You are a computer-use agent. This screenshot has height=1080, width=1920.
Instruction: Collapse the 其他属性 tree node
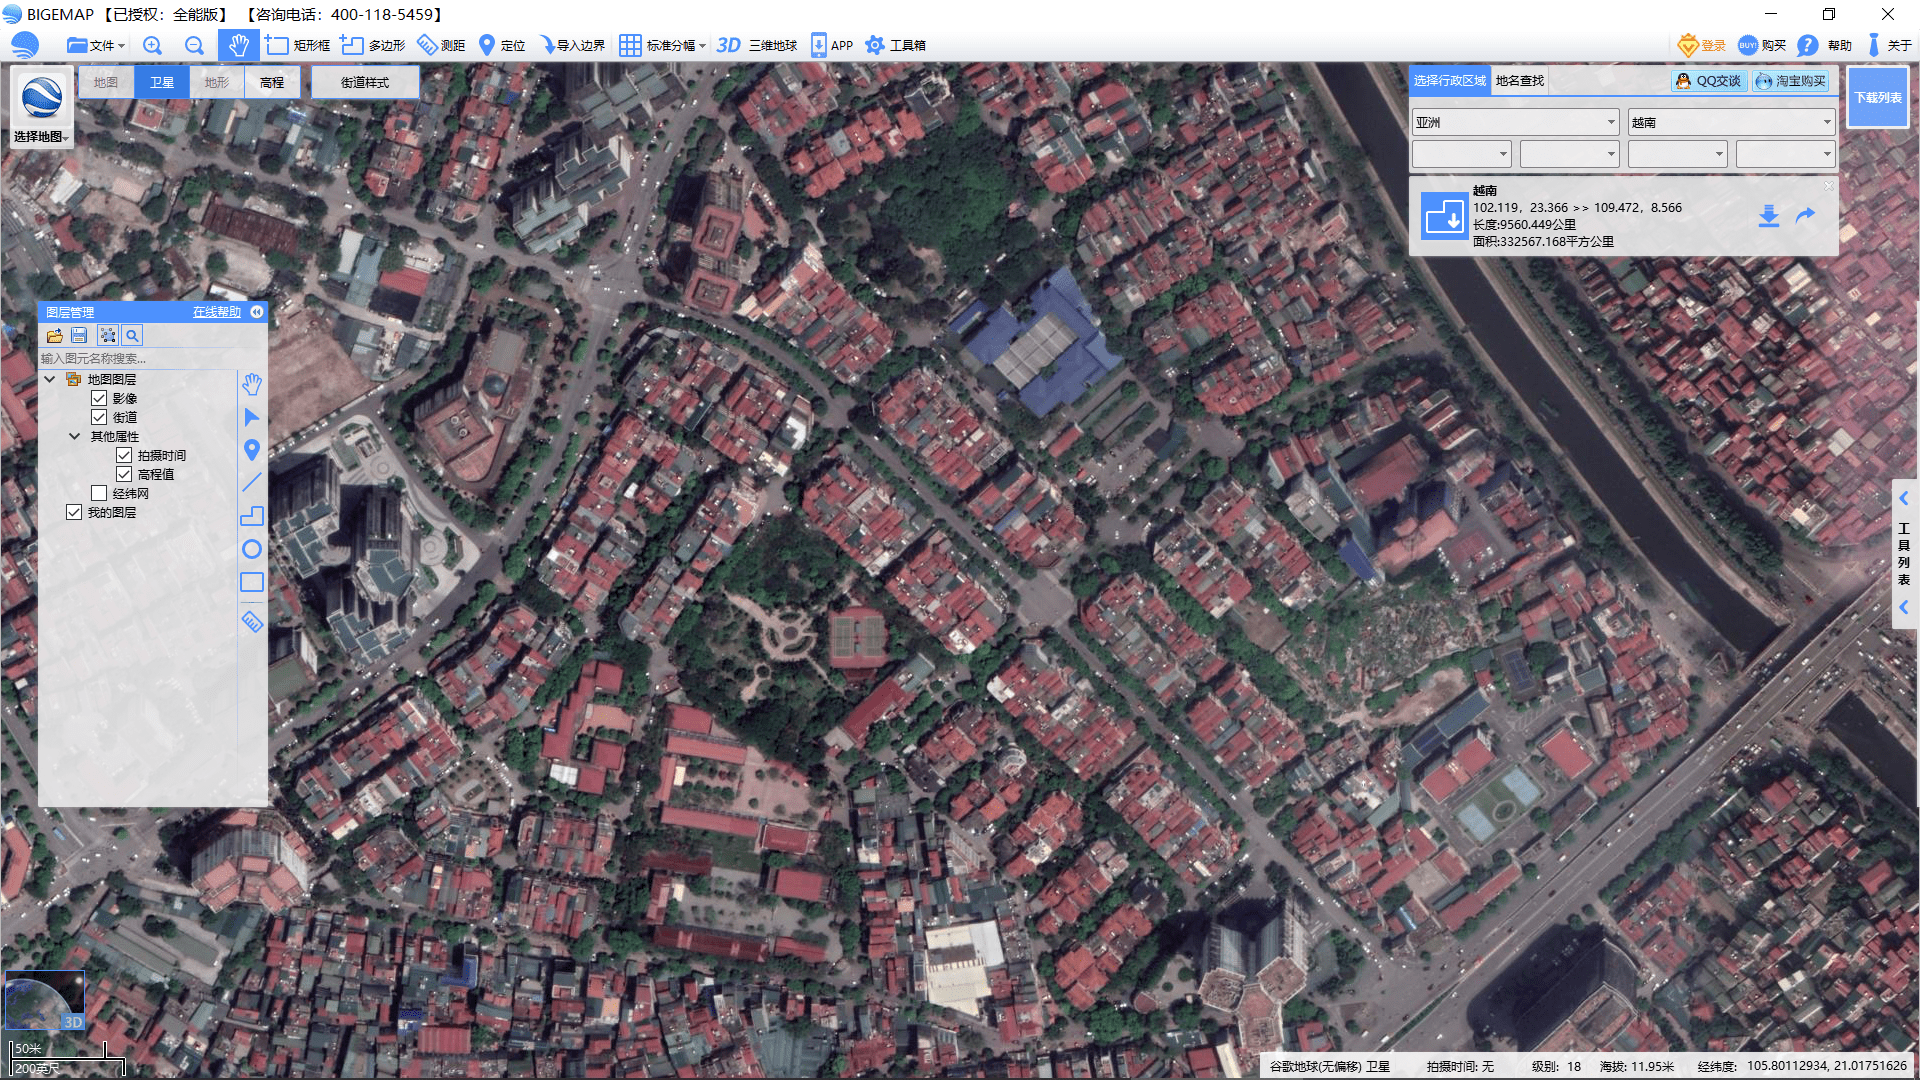(74, 436)
